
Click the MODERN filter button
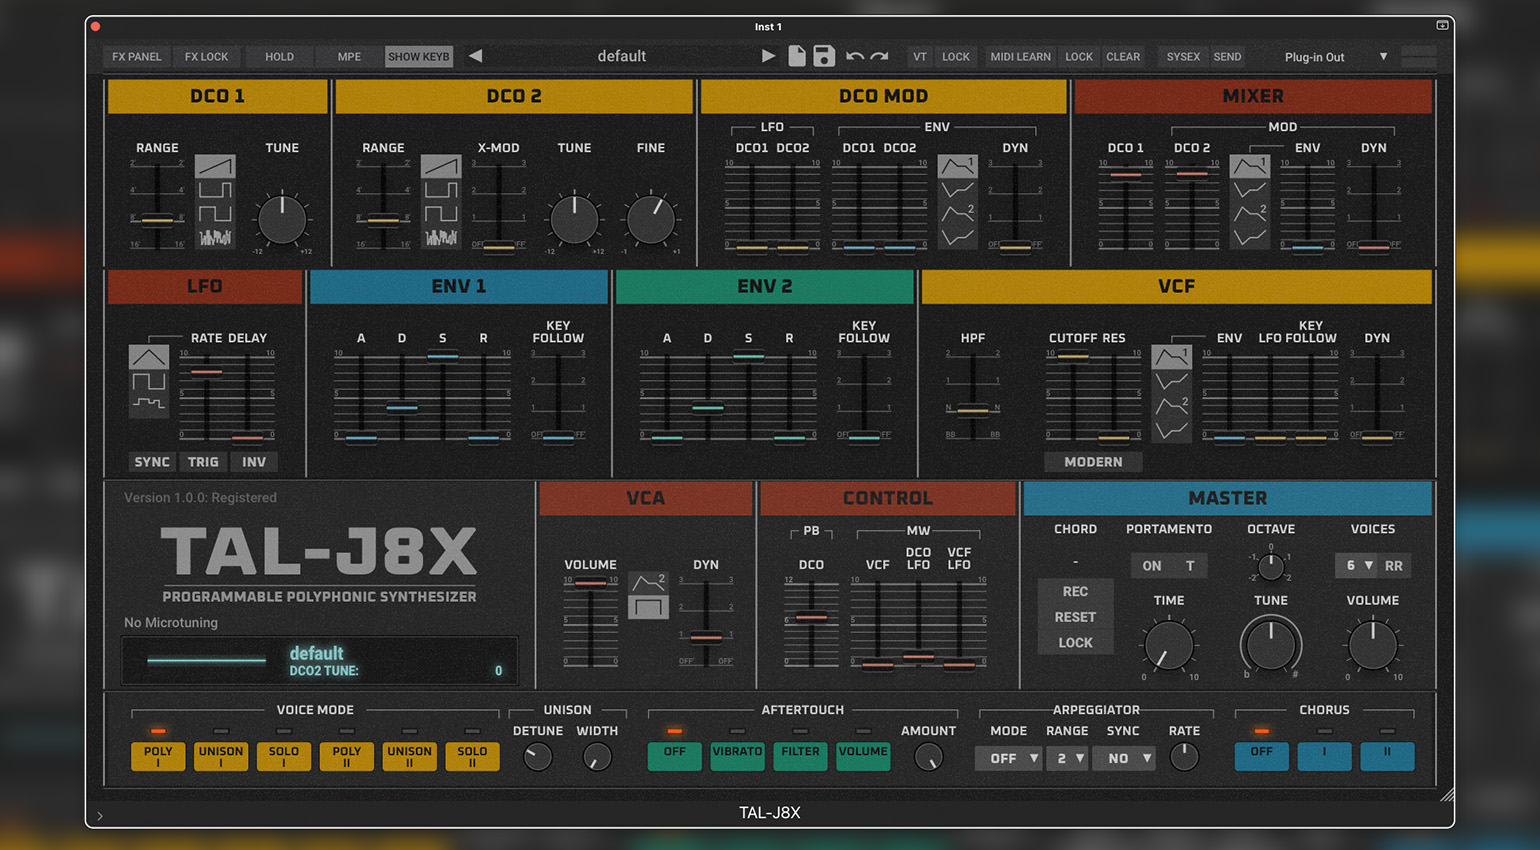click(1093, 462)
